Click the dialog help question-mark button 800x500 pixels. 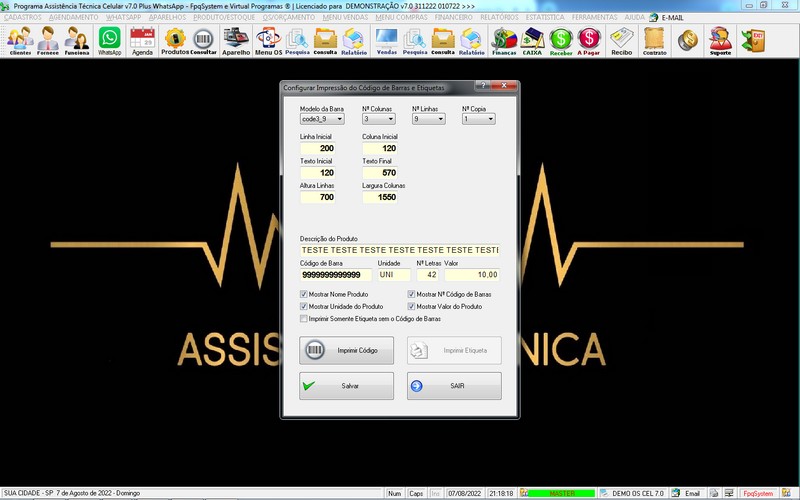[483, 86]
